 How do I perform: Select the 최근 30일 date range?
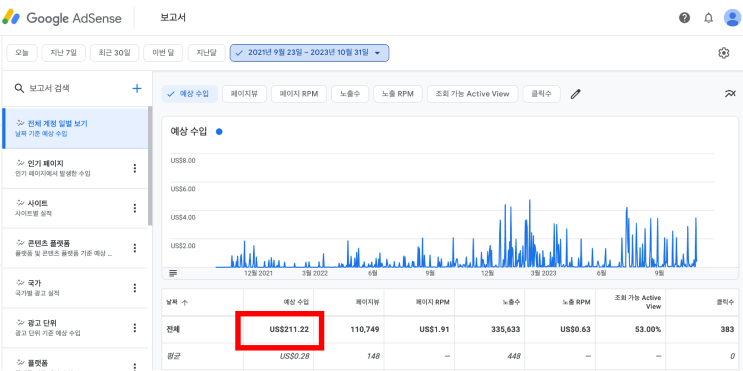114,53
